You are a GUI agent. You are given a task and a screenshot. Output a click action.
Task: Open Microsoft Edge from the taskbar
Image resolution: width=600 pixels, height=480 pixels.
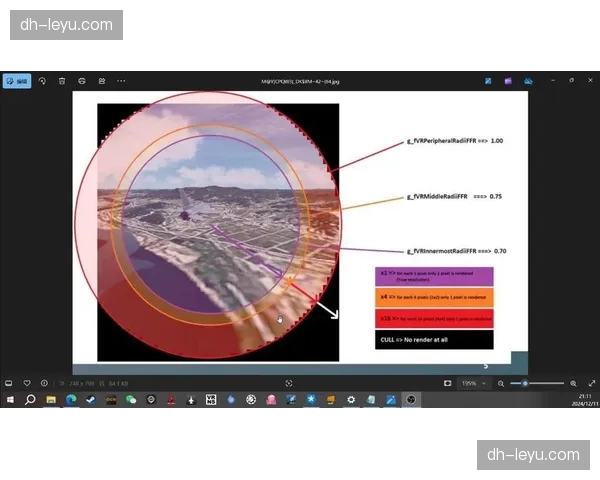click(71, 399)
